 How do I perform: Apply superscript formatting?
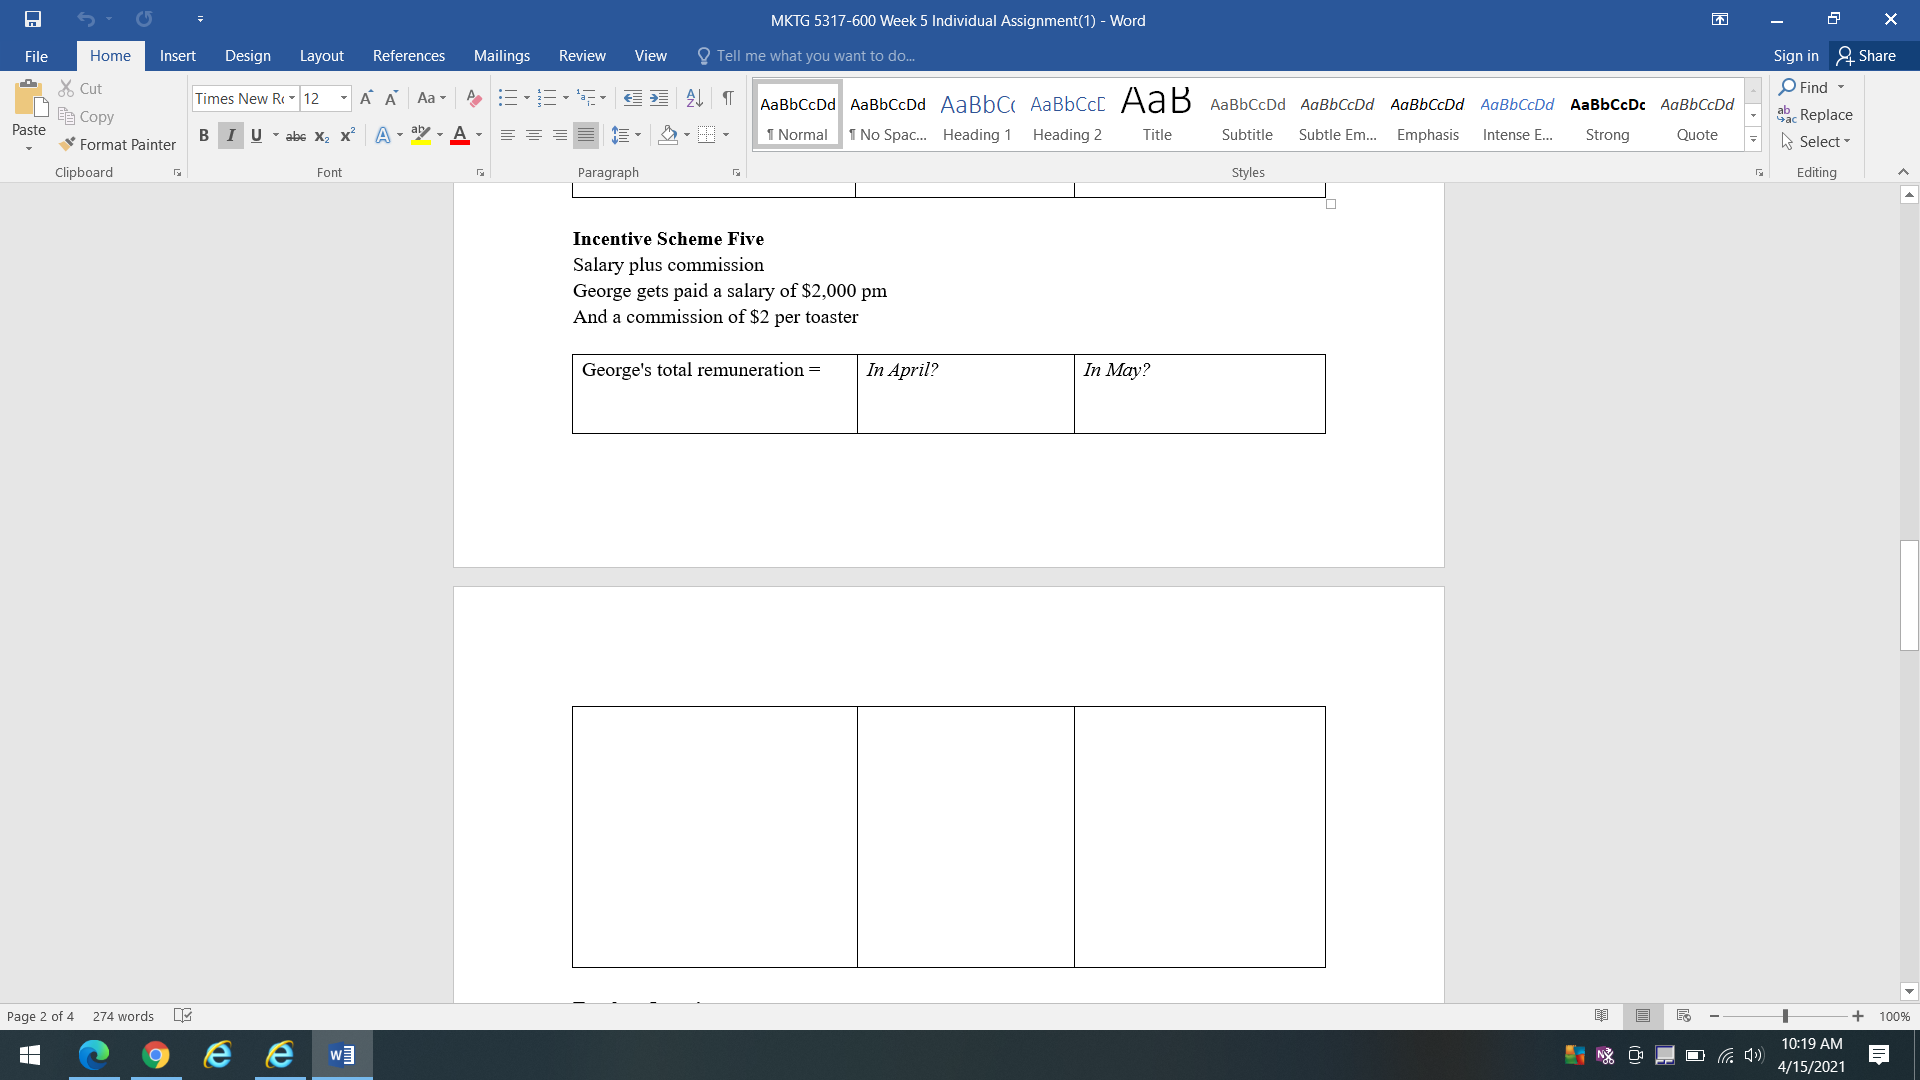point(348,135)
